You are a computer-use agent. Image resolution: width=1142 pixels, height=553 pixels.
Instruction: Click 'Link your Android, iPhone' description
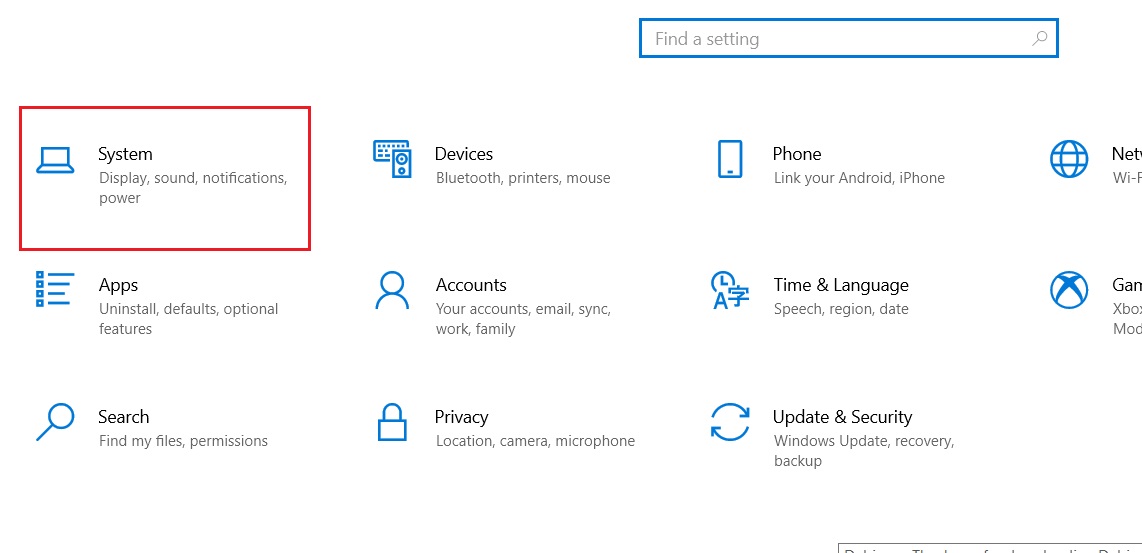point(859,178)
